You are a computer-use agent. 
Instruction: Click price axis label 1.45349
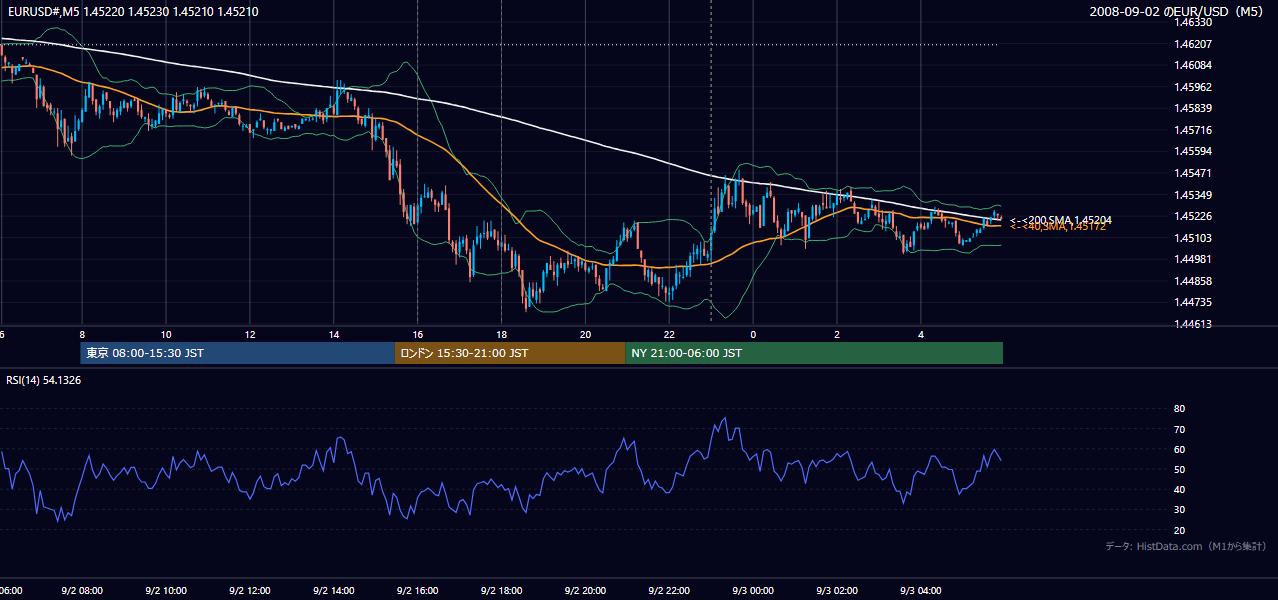[x=1193, y=195]
